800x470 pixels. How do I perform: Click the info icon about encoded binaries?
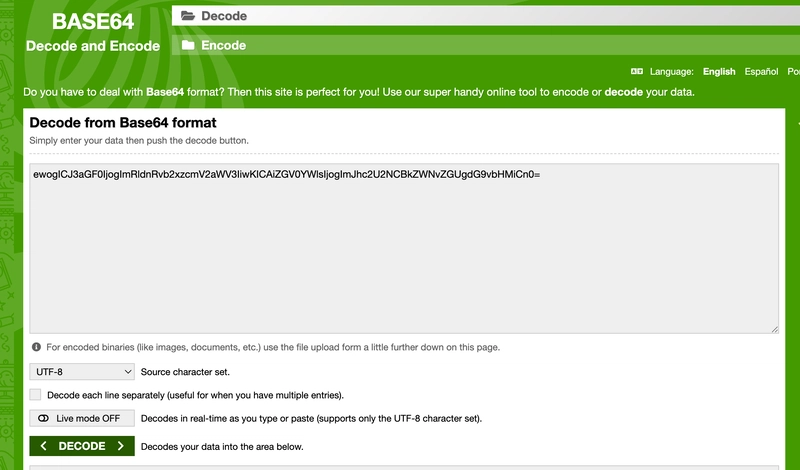coord(36,347)
